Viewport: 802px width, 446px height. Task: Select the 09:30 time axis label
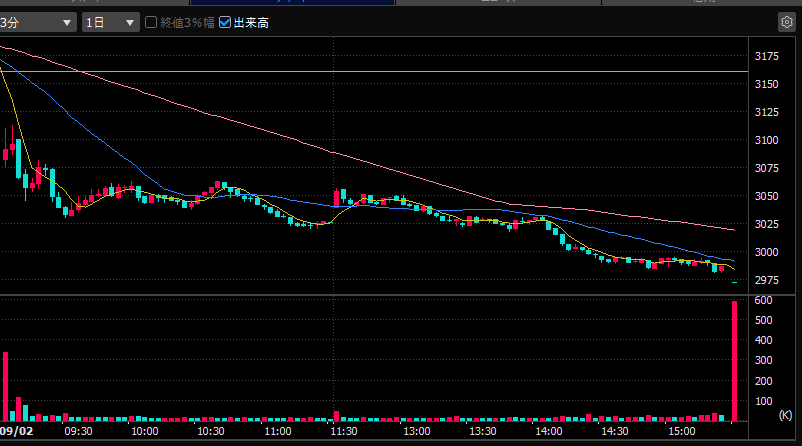tap(78, 431)
